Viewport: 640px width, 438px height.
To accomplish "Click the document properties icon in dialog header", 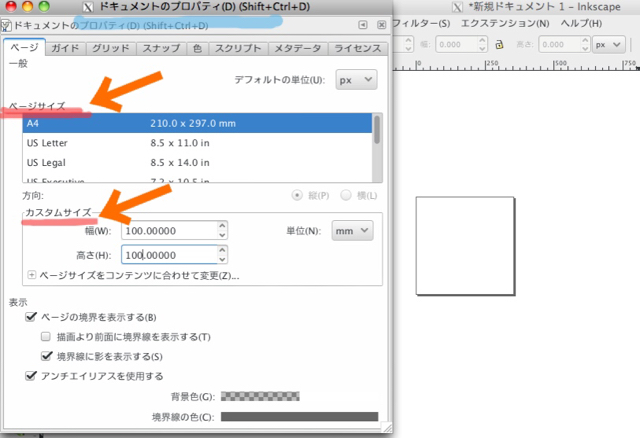I will point(7,24).
